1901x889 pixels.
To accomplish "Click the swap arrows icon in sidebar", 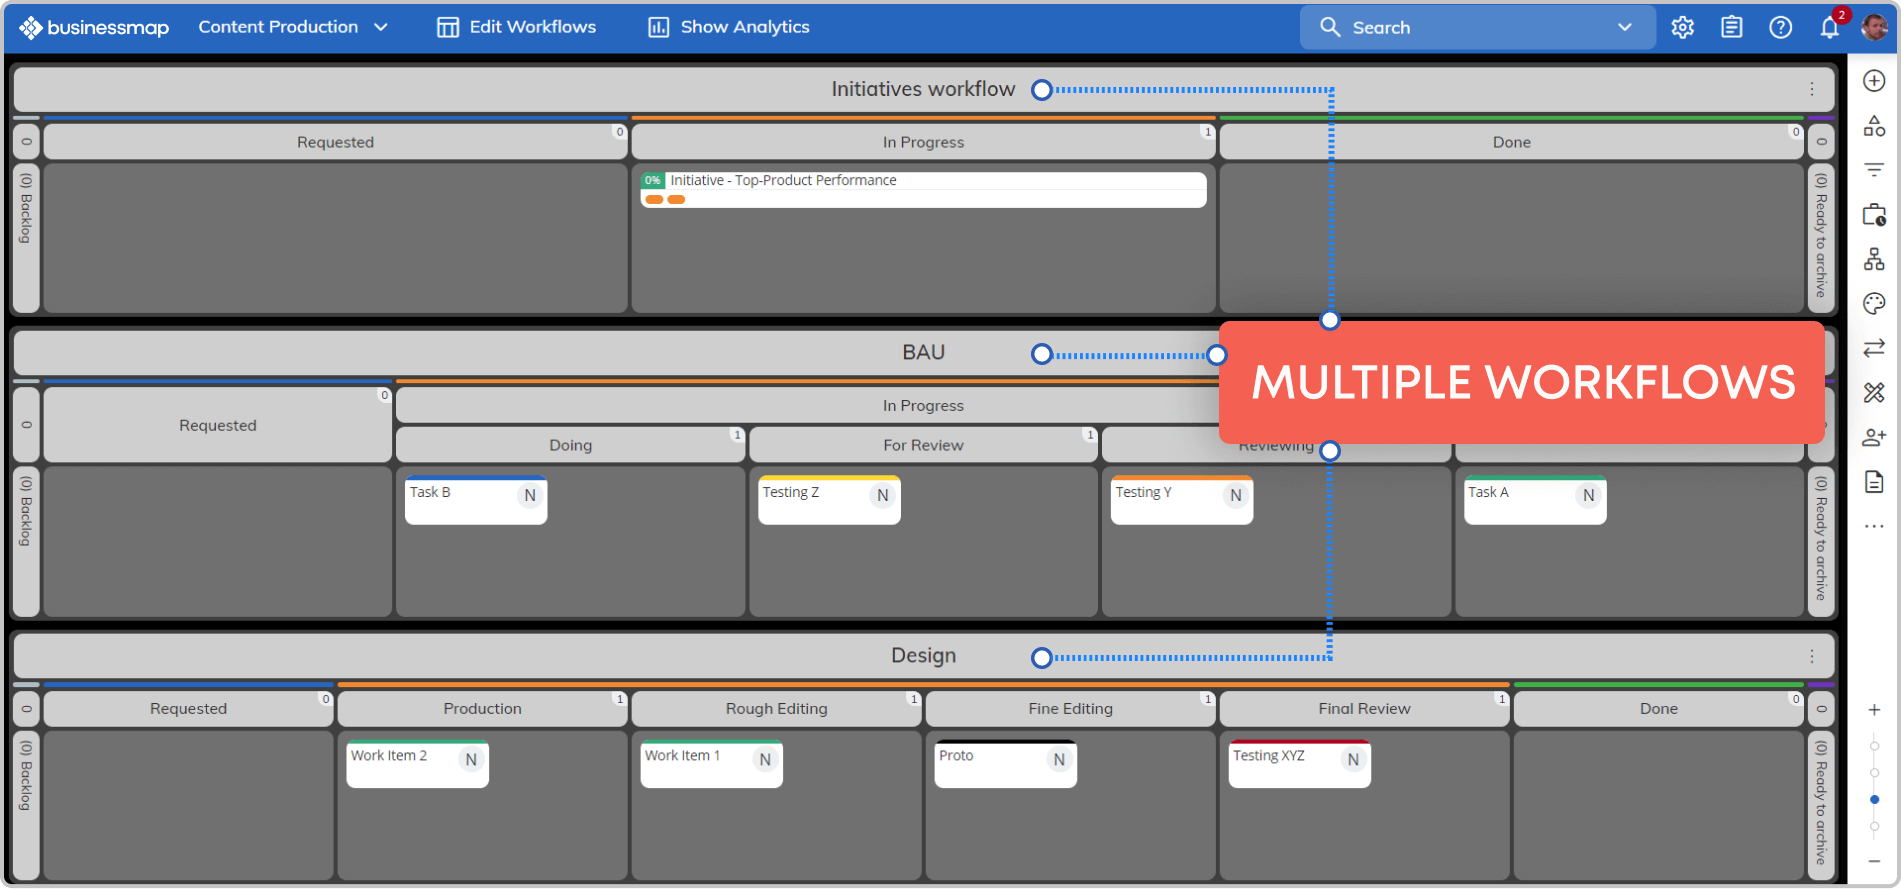I will click(x=1874, y=348).
